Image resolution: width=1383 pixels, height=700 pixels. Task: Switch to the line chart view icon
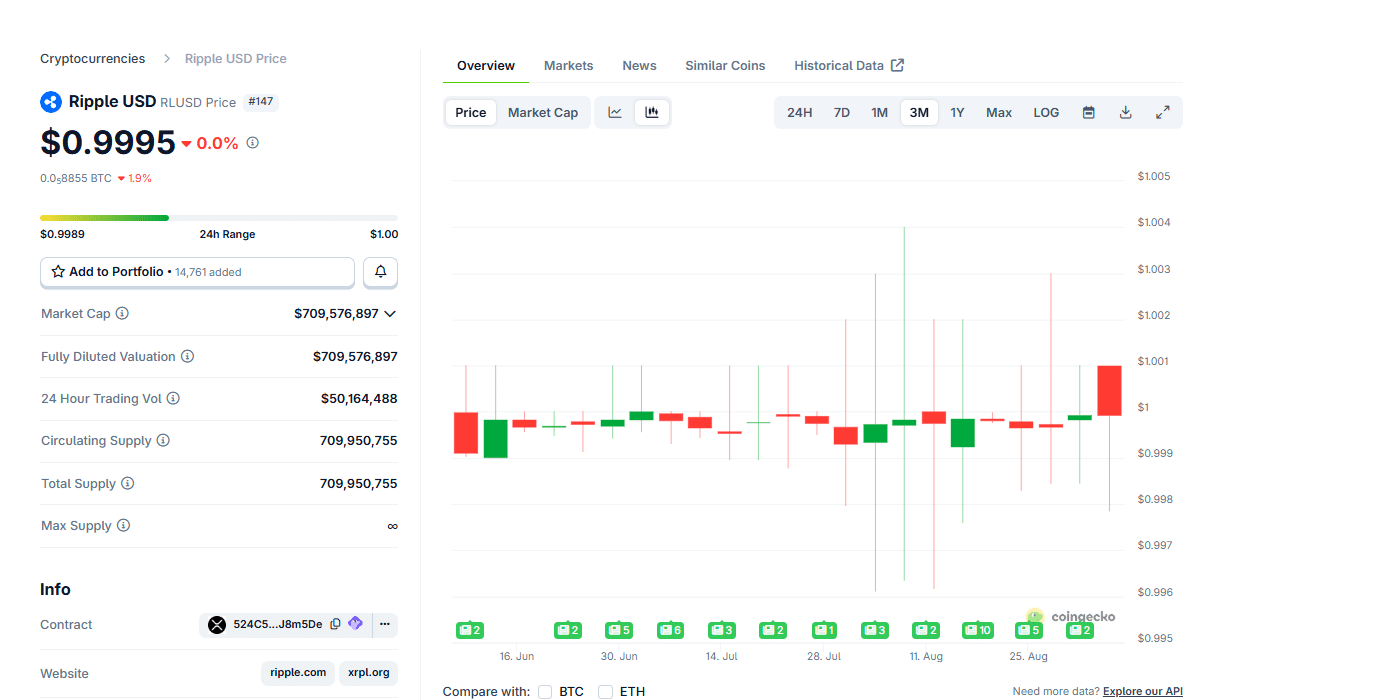click(x=615, y=113)
